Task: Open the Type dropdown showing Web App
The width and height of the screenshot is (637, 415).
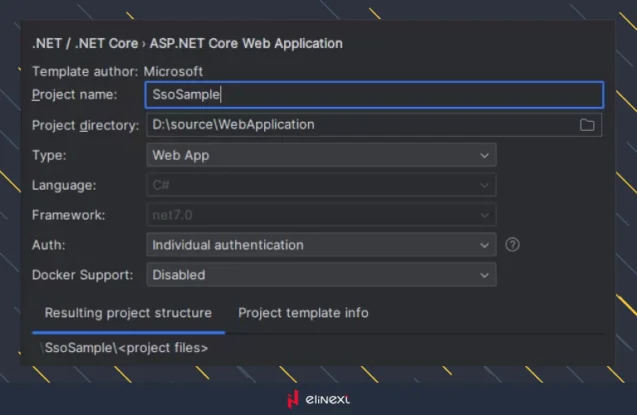Action: [x=321, y=155]
